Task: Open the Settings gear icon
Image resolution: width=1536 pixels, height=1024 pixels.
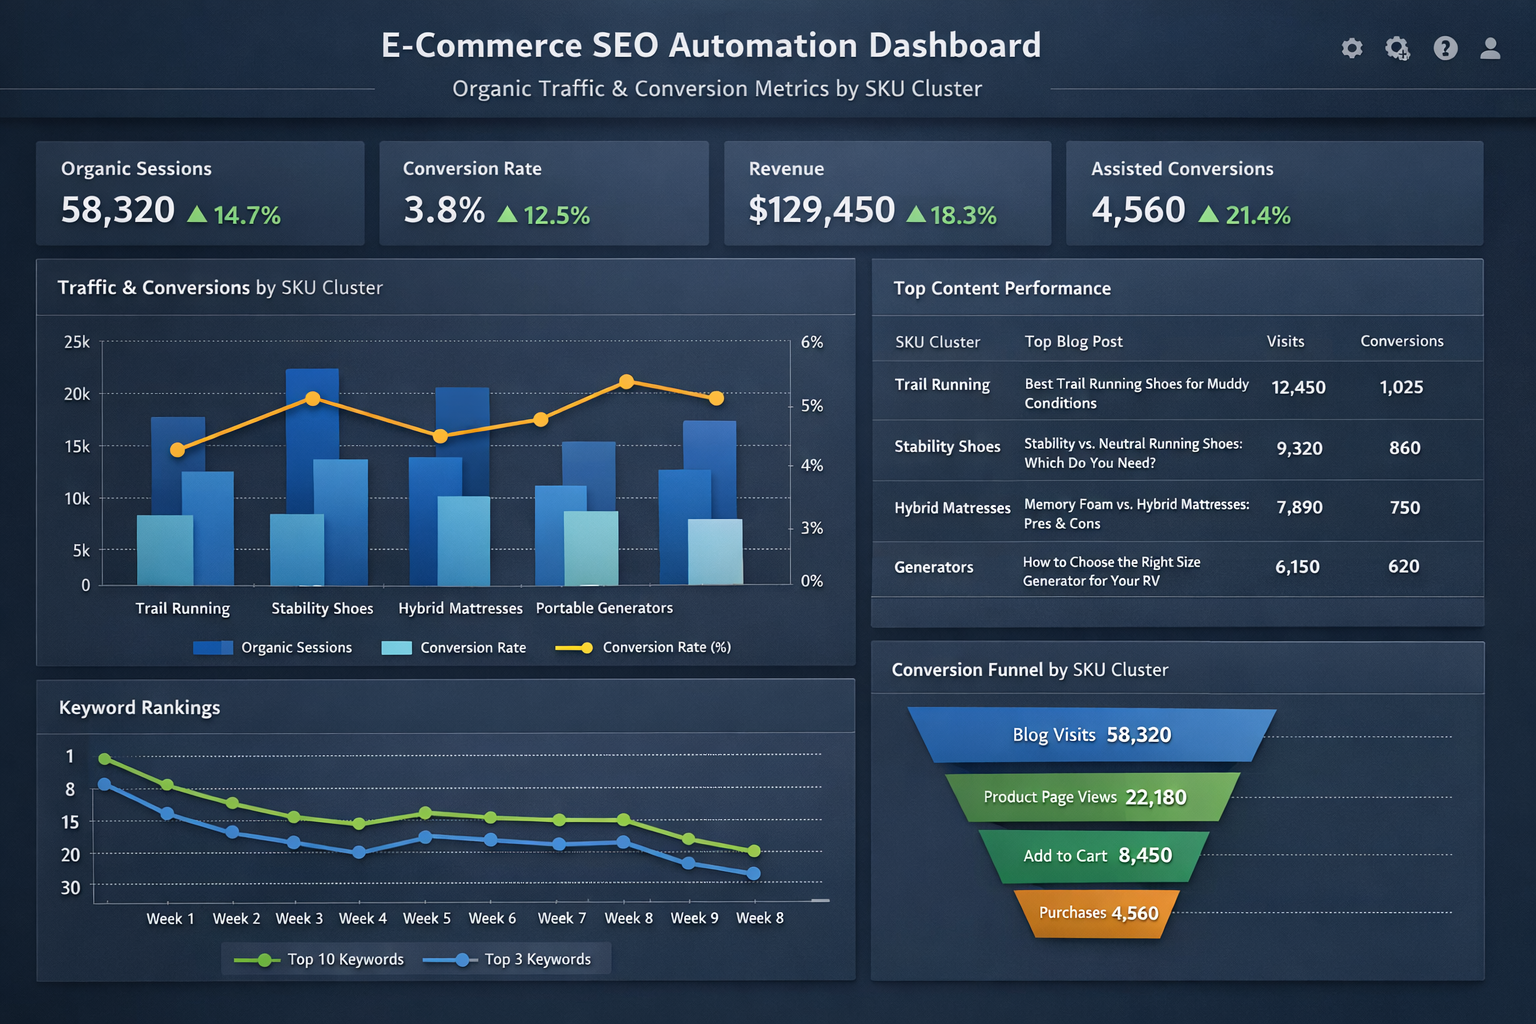Action: coord(1352,48)
